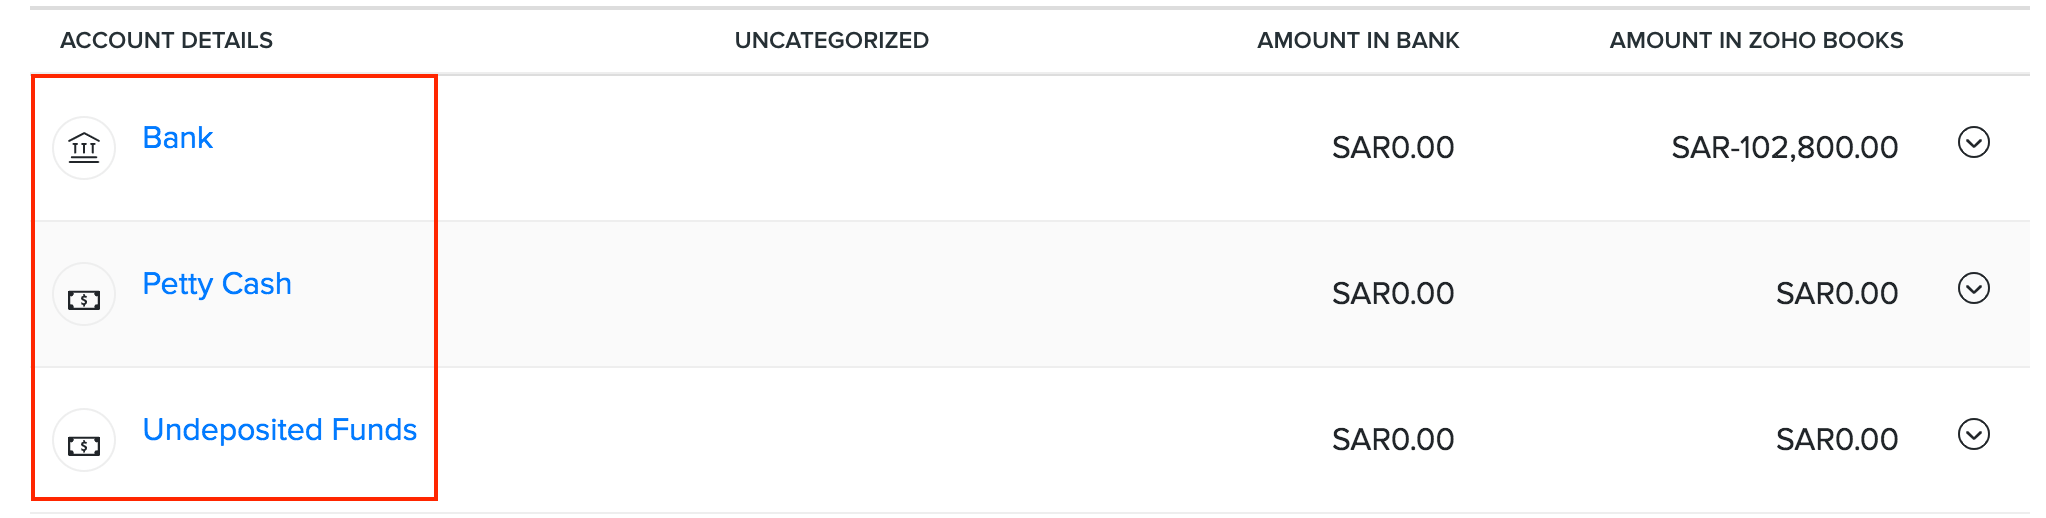Image resolution: width=2046 pixels, height=518 pixels.
Task: Click Undeposited Funds' Zoho Books amount
Action: 1836,440
